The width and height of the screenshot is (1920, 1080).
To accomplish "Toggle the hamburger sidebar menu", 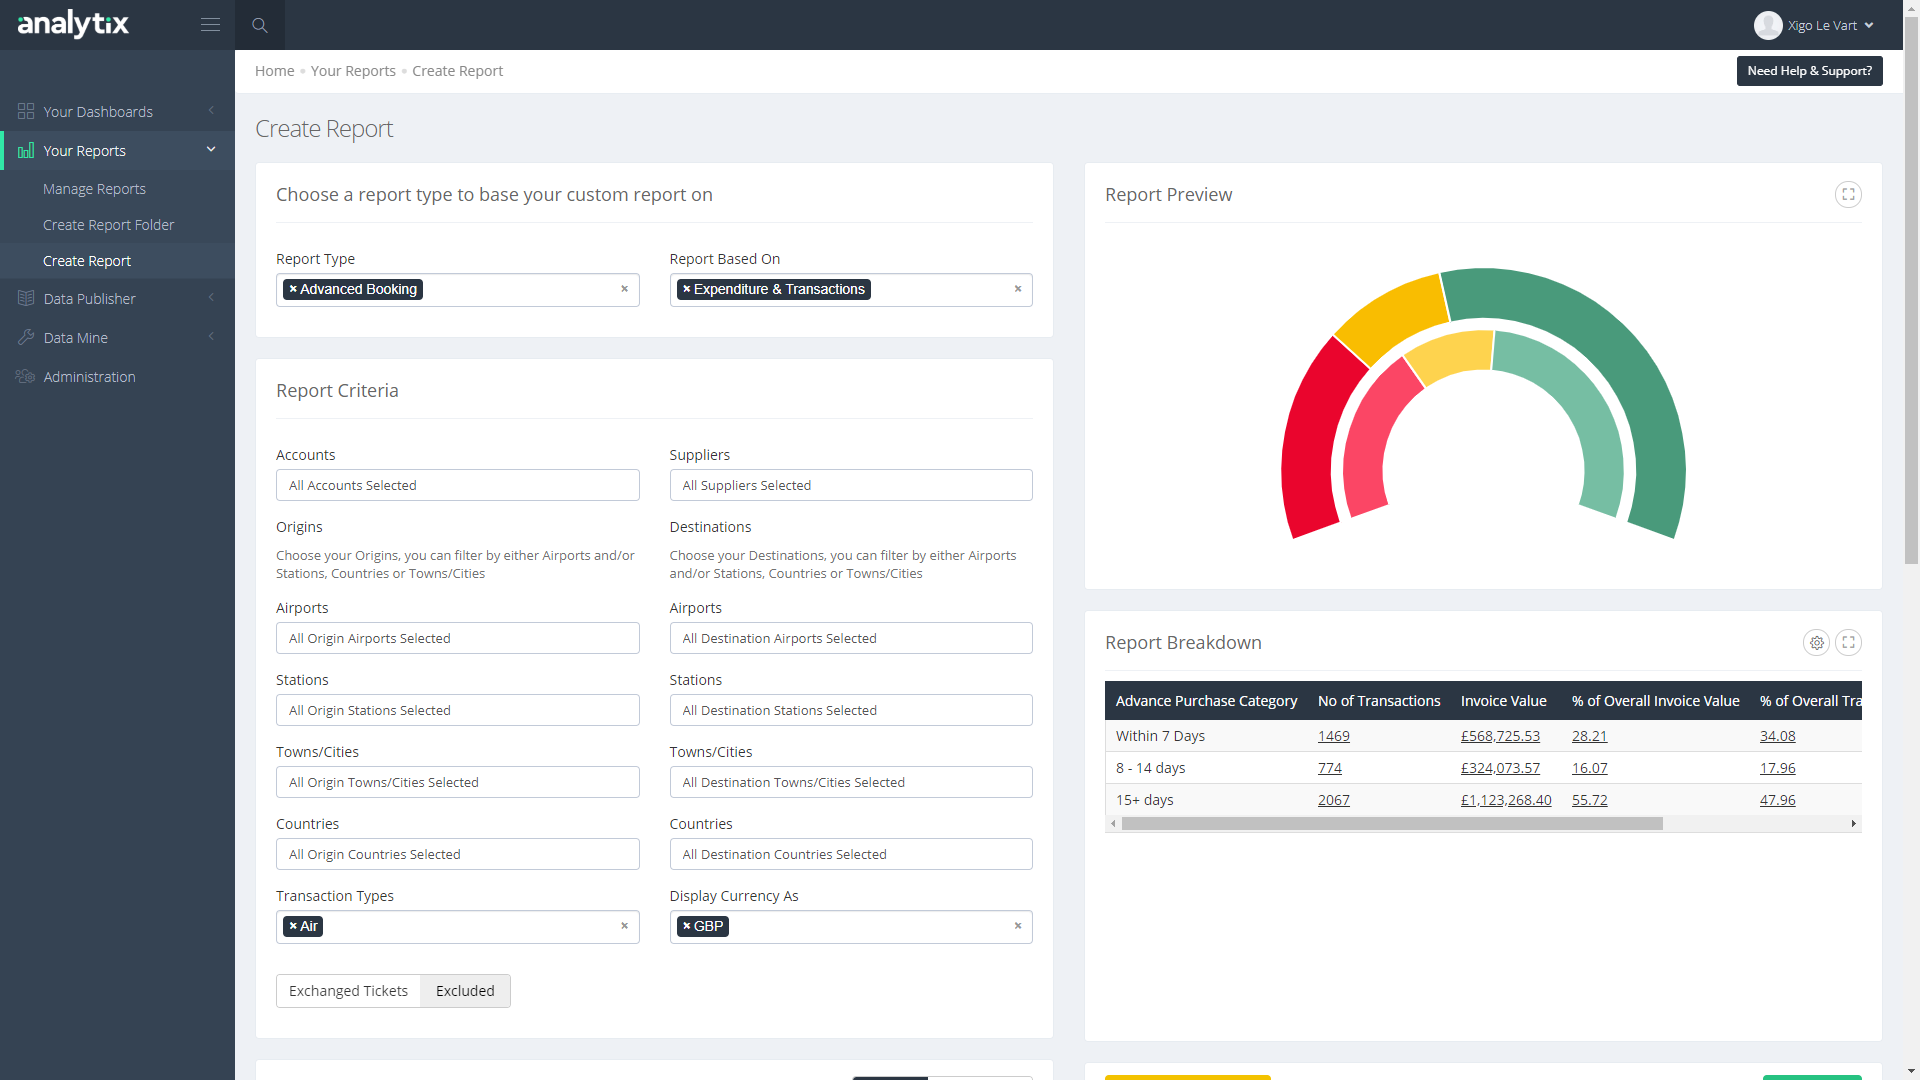I will pyautogui.click(x=210, y=25).
